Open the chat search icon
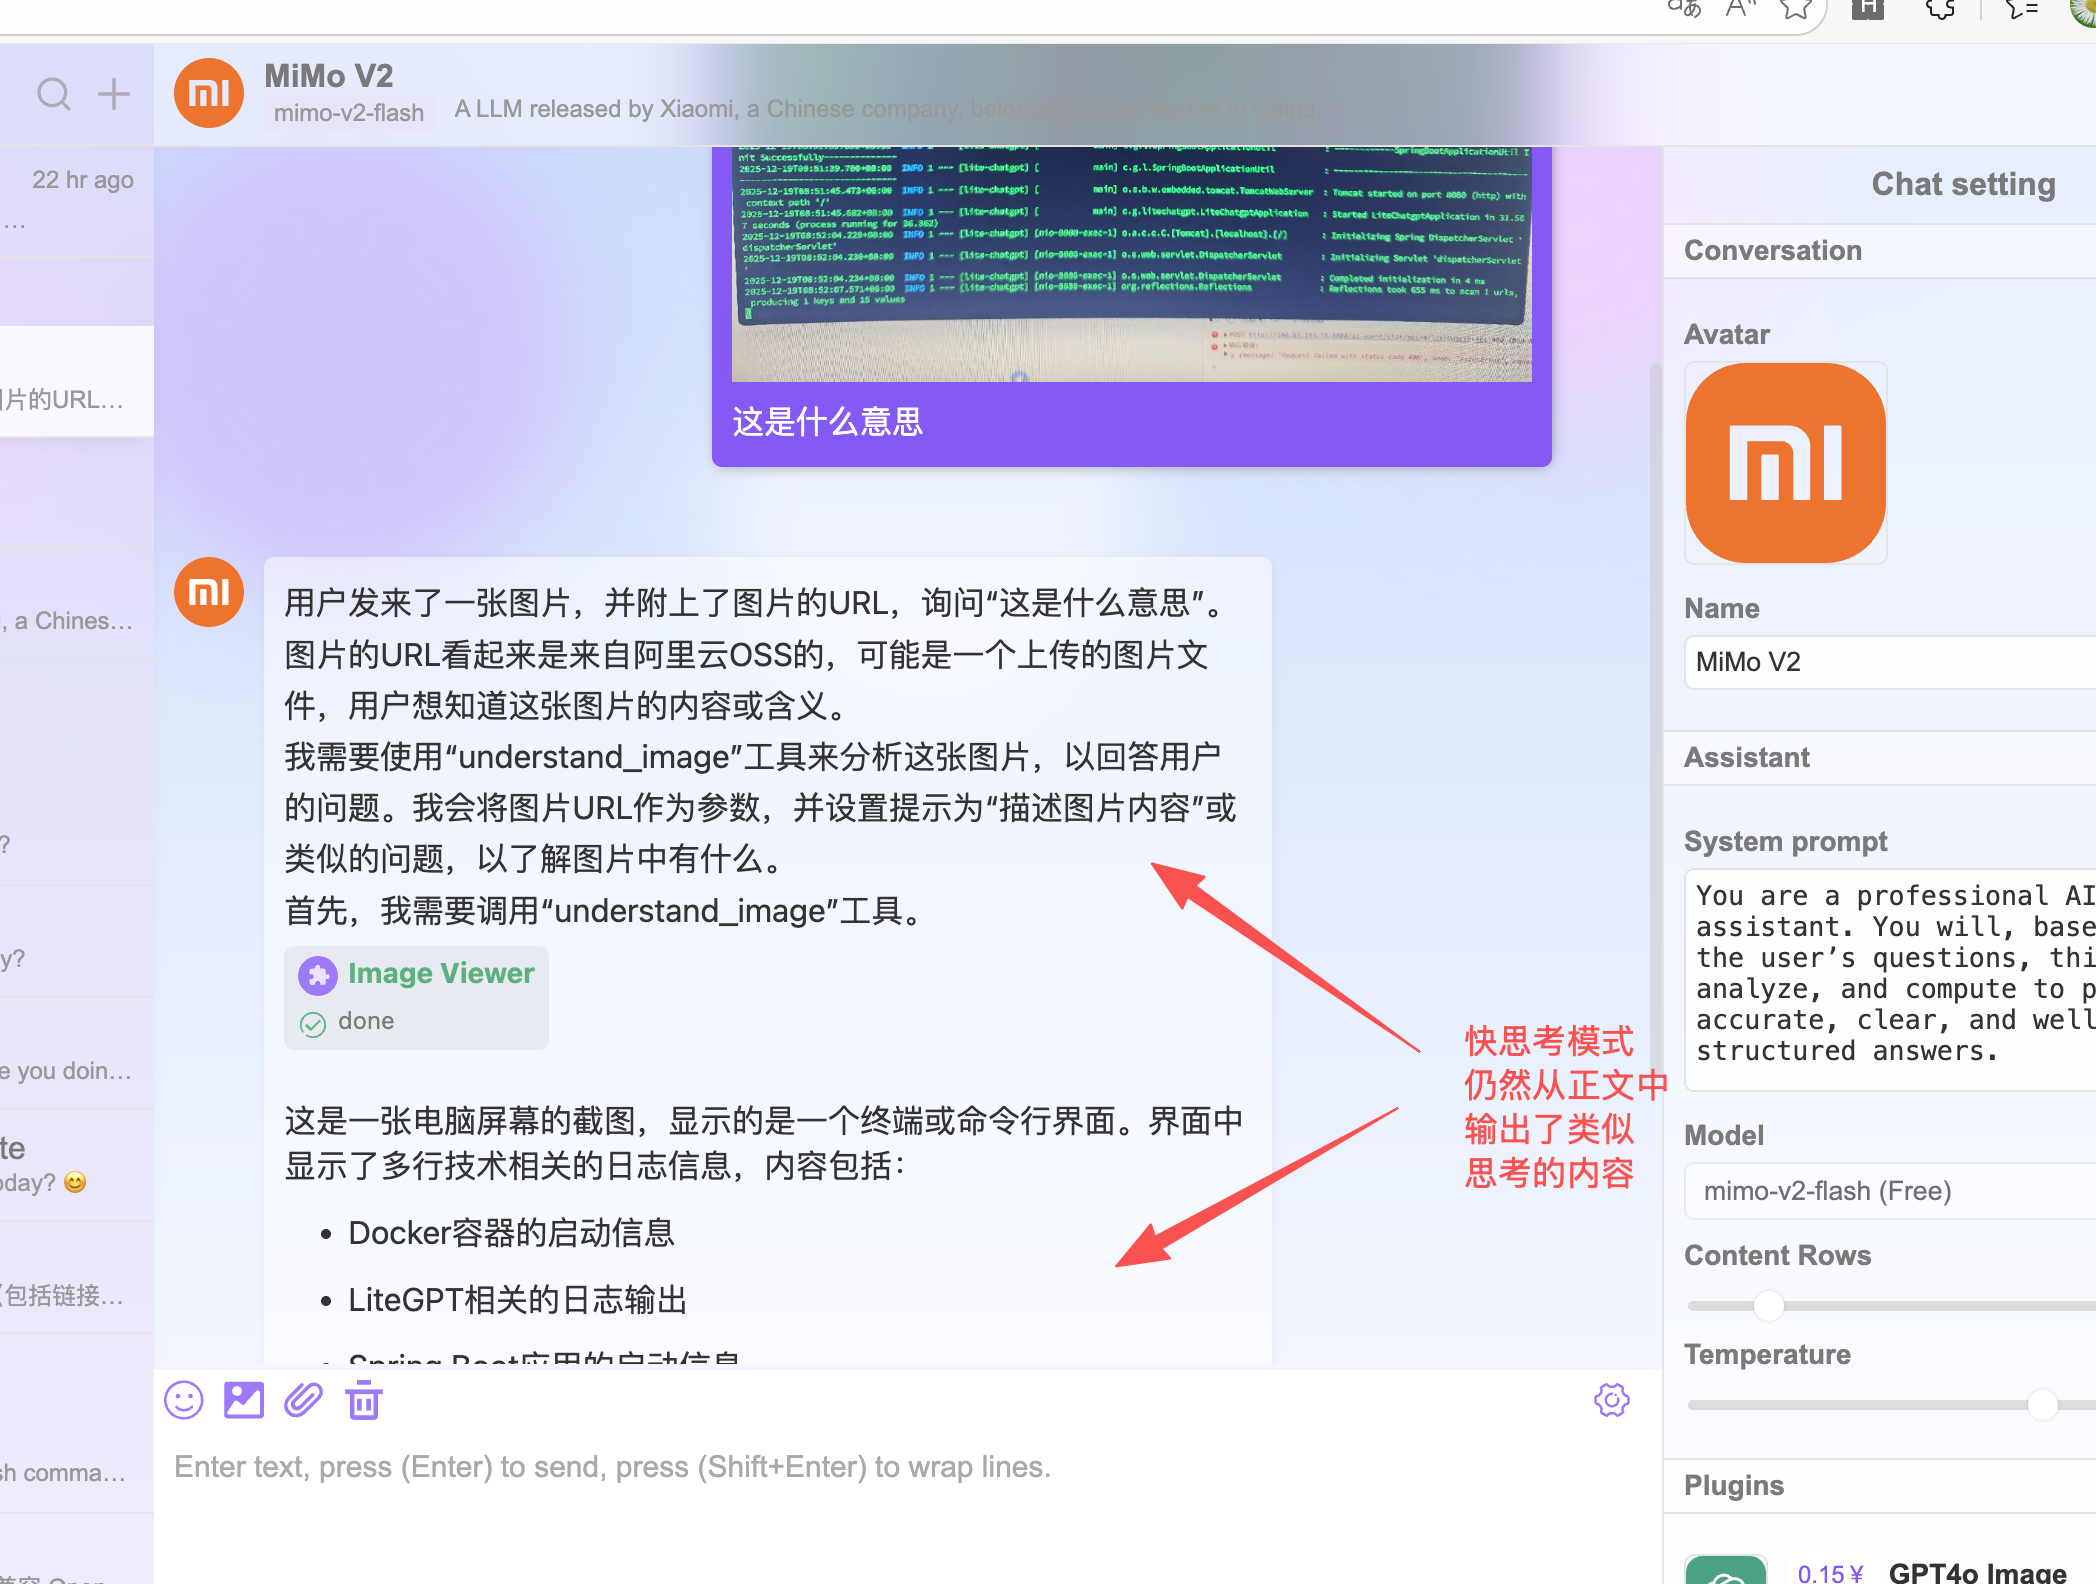Viewport: 2096px width, 1584px height. [54, 95]
